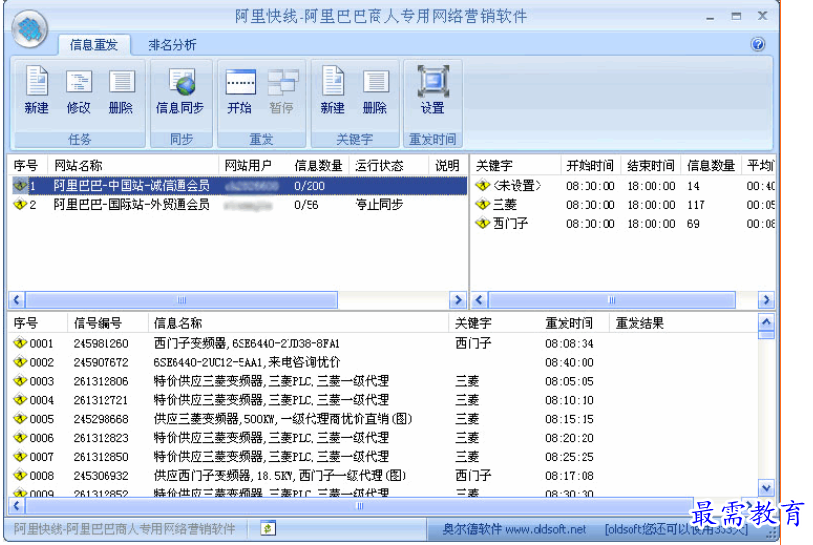Image resolution: width=813 pixels, height=545 pixels.
Task: Sort by 信息数量 header in site list
Action: pyautogui.click(x=318, y=165)
